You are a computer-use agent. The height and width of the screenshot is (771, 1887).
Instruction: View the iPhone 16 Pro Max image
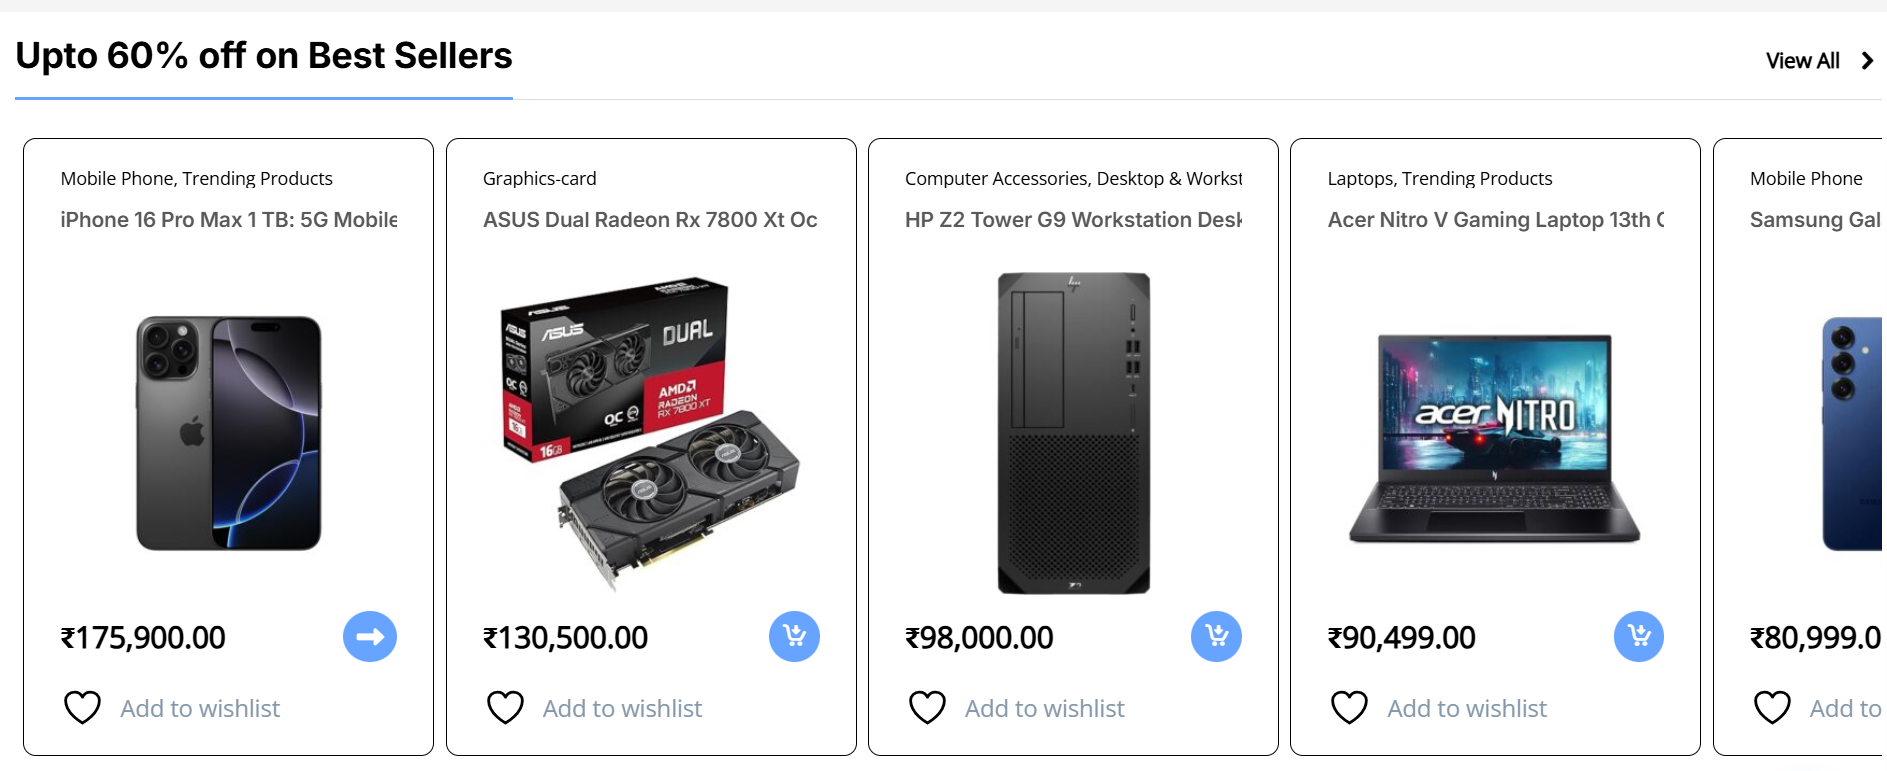tap(229, 433)
